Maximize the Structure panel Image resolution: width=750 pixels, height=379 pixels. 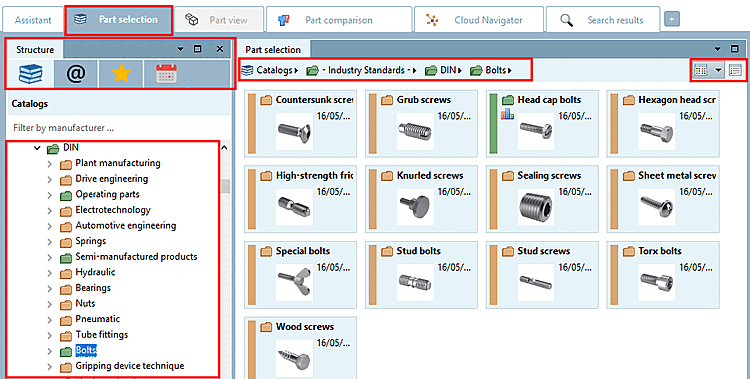point(198,49)
